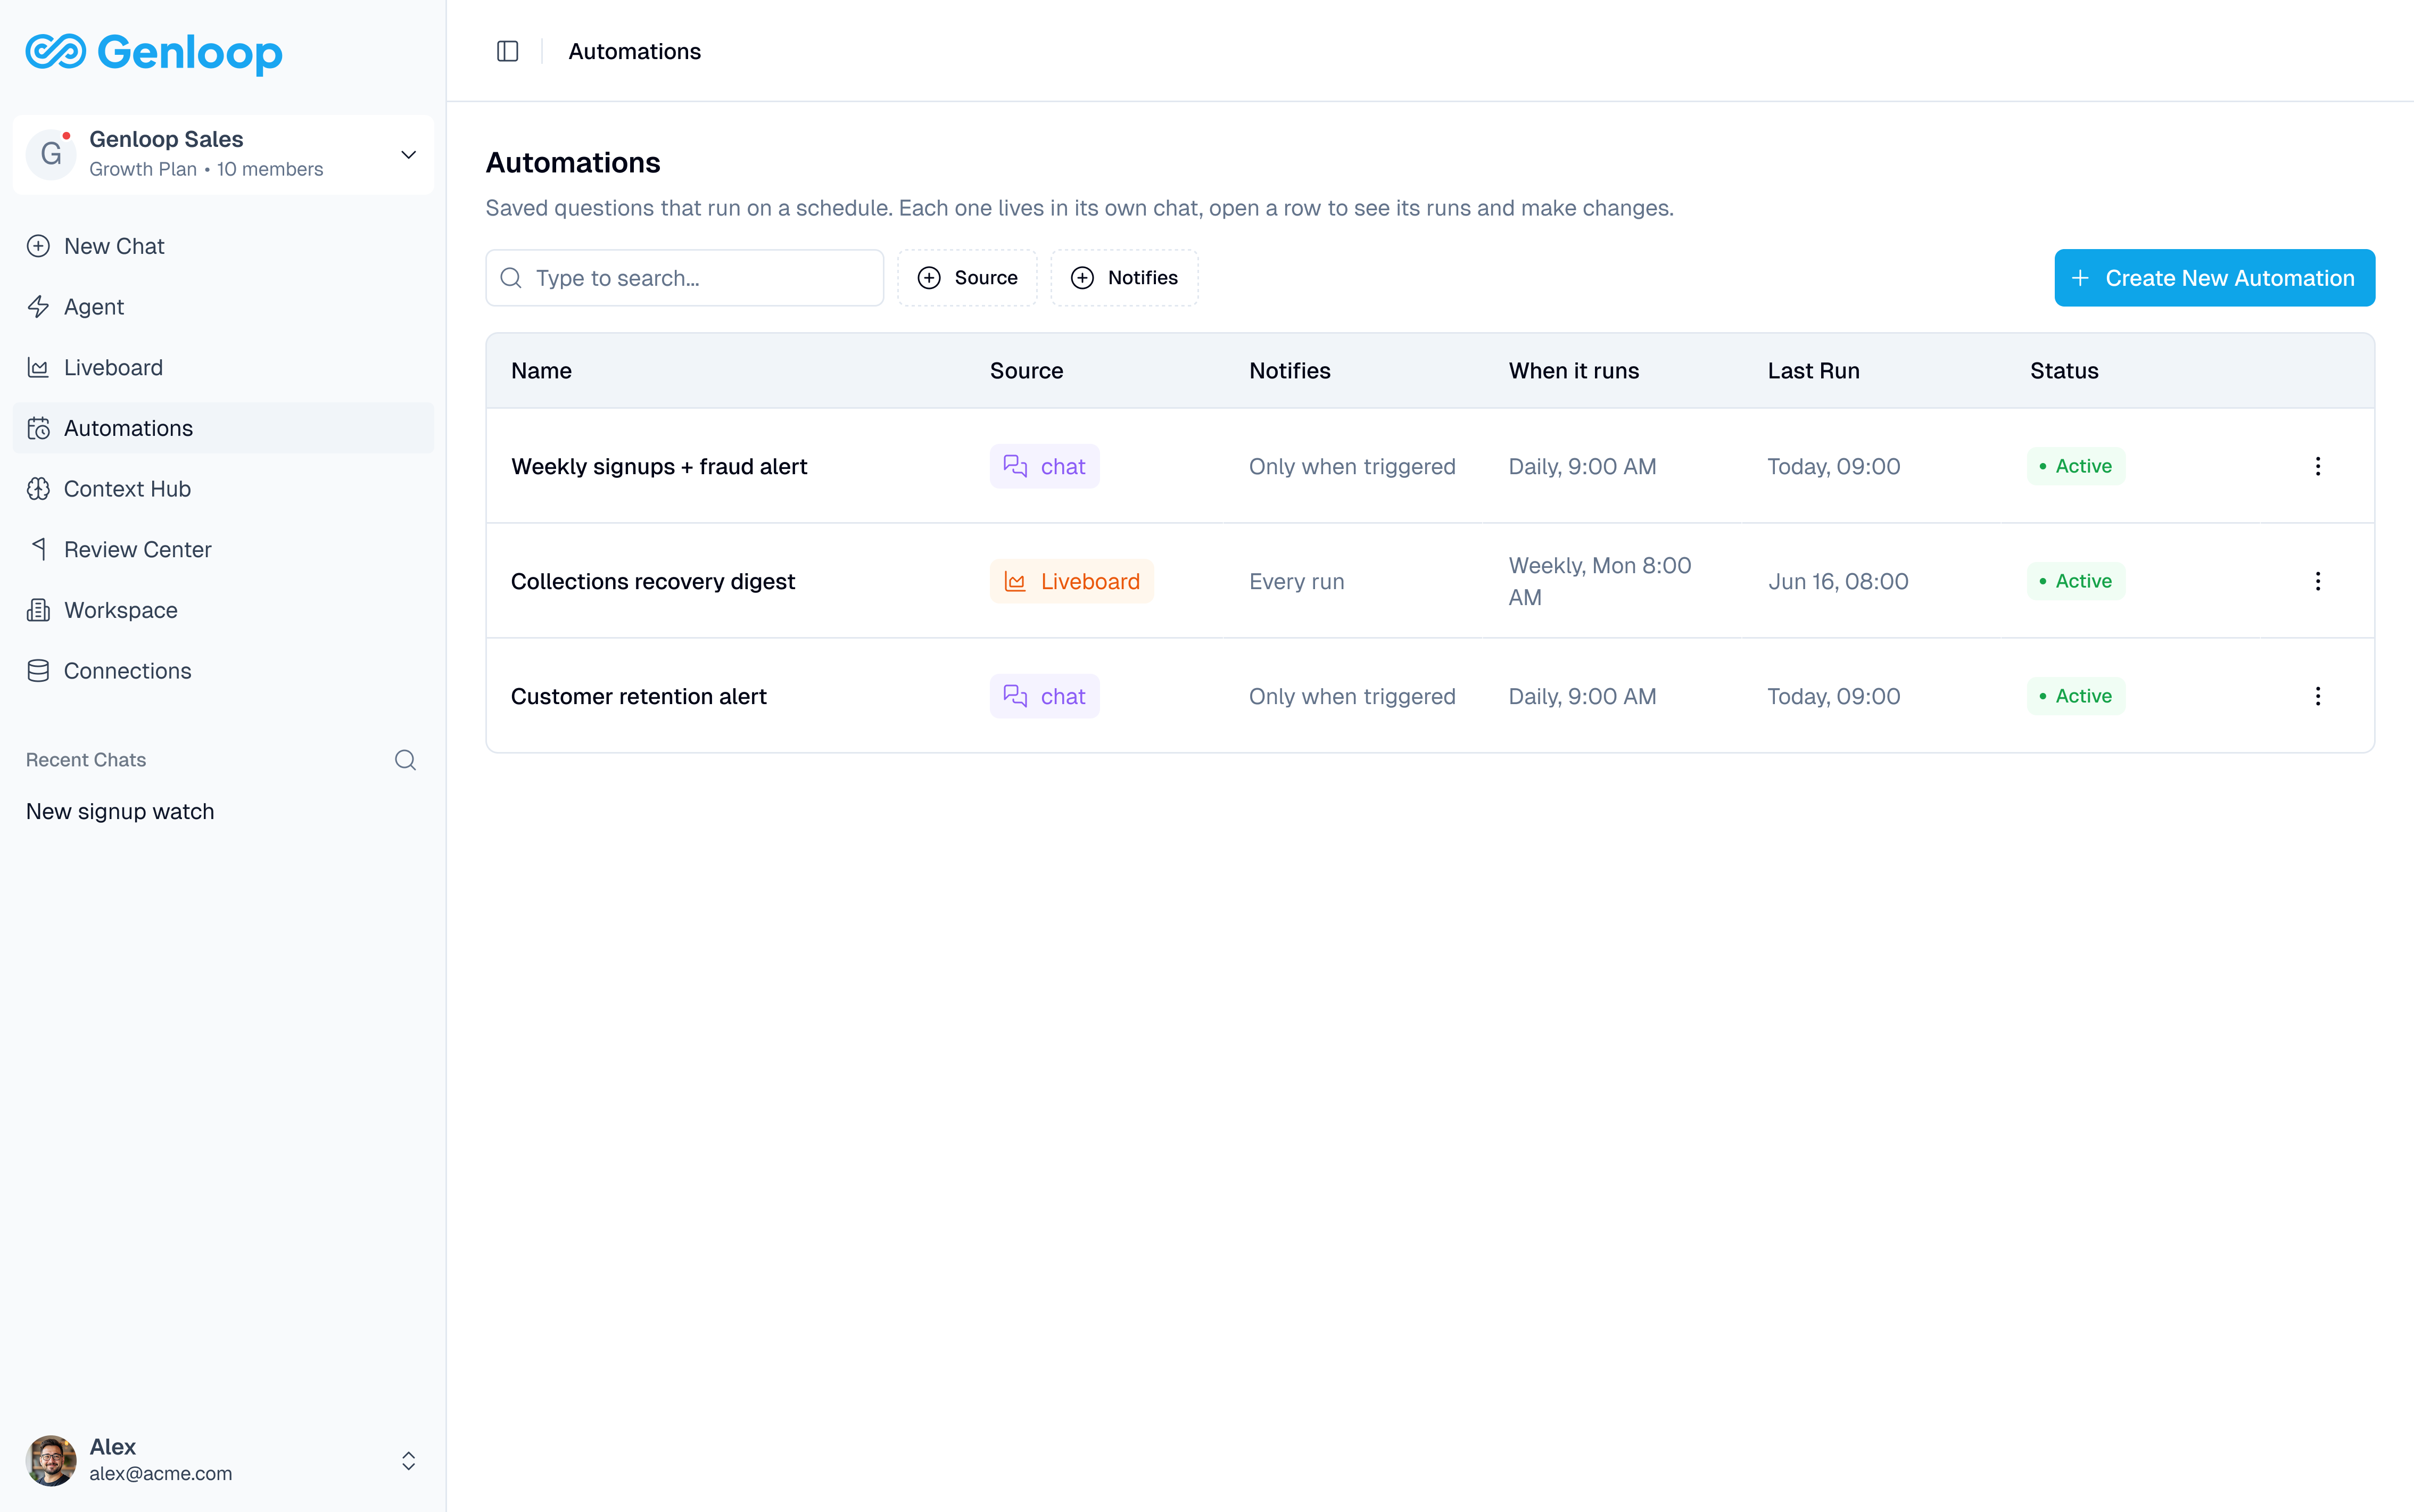Screen dimensions: 2414x1512
Task: Open Collections recovery digest row
Action: [1430, 581]
